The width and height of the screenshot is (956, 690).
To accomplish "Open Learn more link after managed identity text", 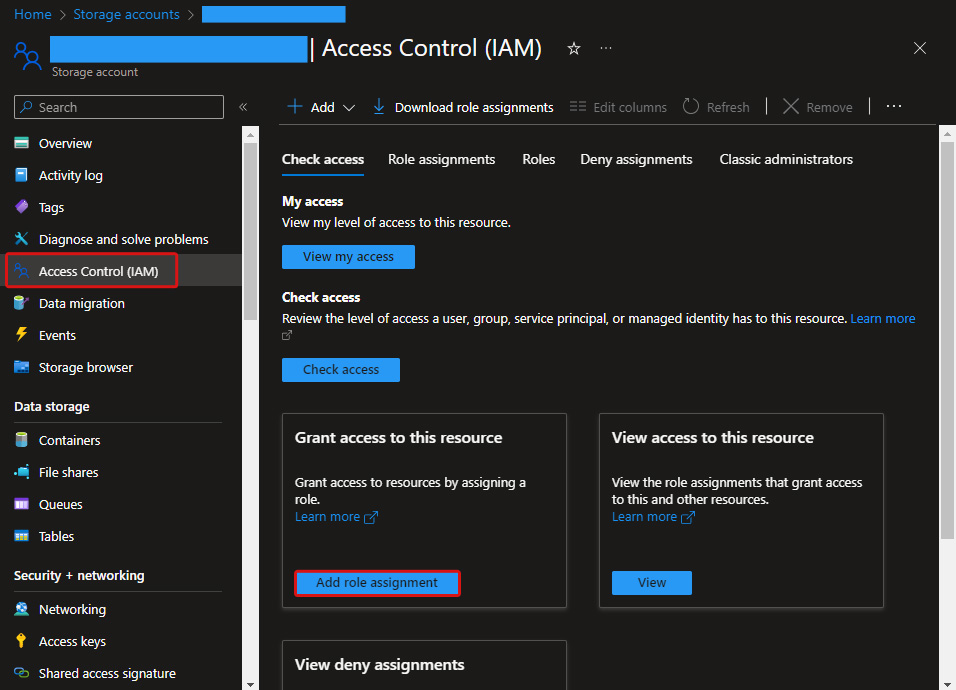I will click(x=882, y=318).
